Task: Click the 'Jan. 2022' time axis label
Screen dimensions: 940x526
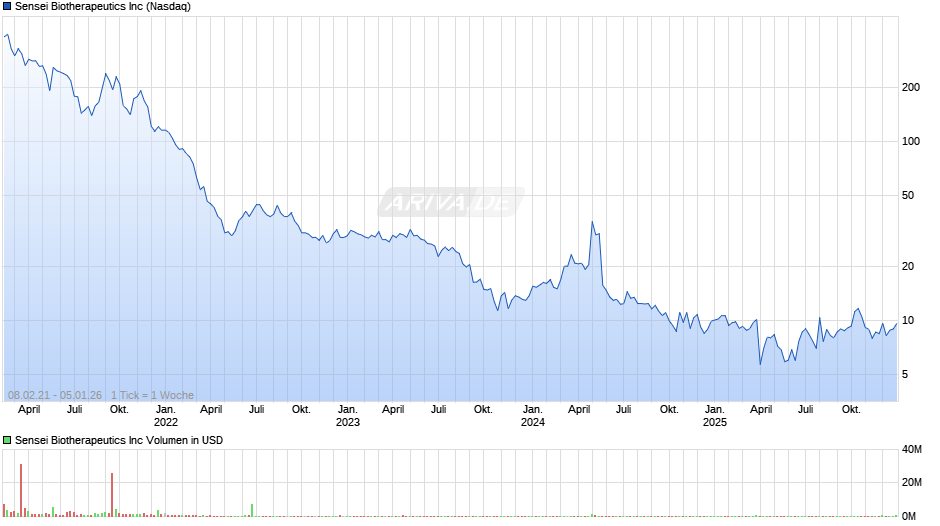Action: pos(165,416)
